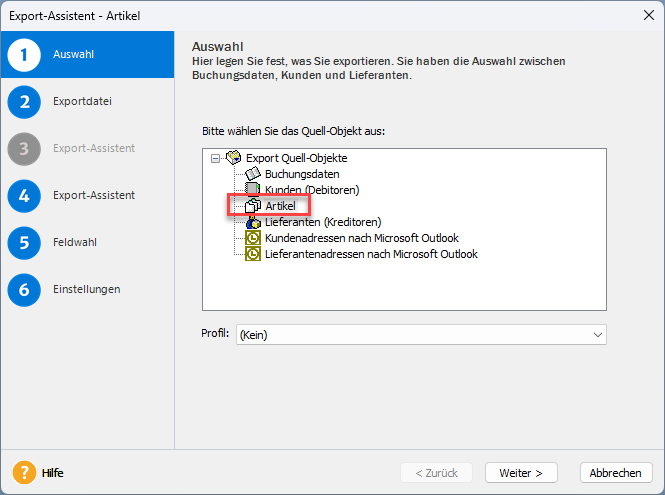Click the Artikel boxes icon
The height and width of the screenshot is (495, 665).
pos(253,205)
